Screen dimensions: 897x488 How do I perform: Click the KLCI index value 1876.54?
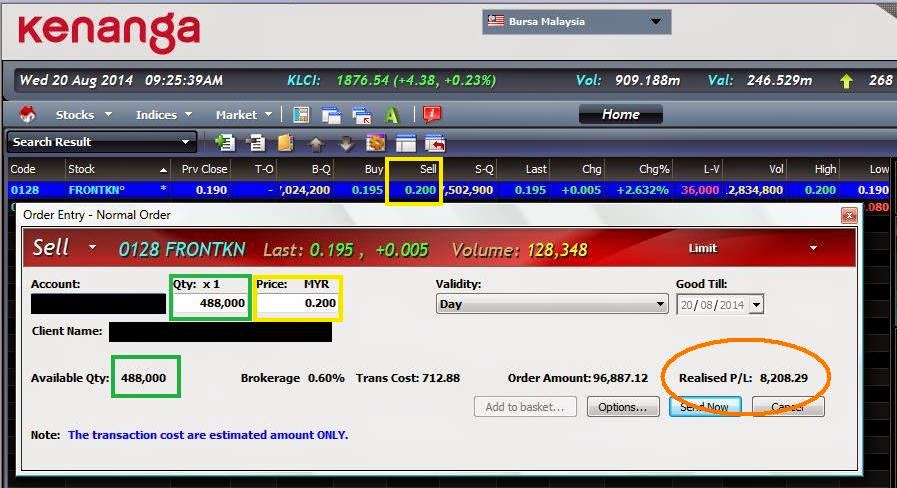[363, 80]
